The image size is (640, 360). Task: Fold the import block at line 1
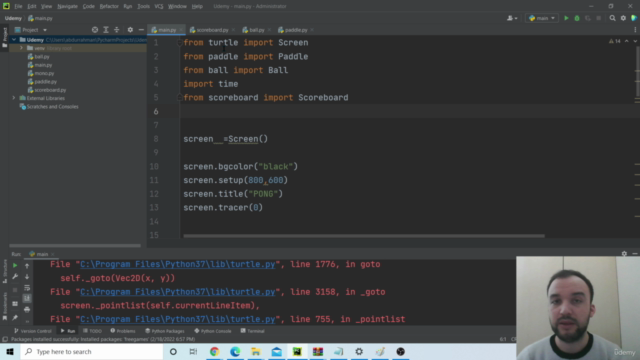coord(179,42)
